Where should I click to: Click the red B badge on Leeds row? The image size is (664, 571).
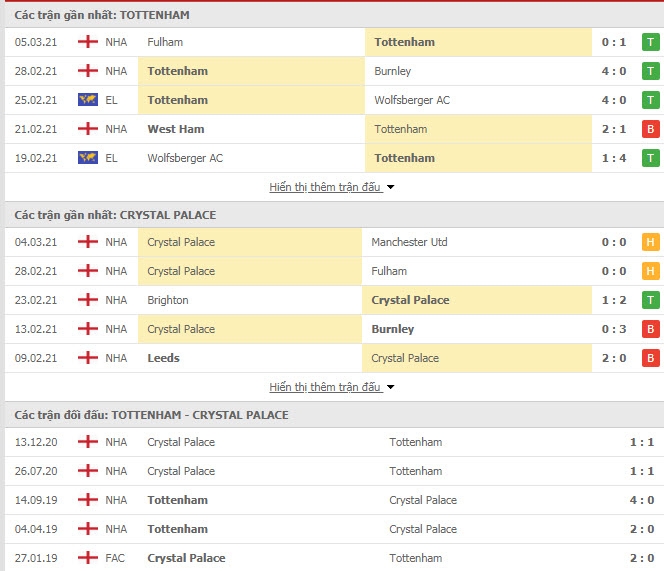tap(650, 358)
